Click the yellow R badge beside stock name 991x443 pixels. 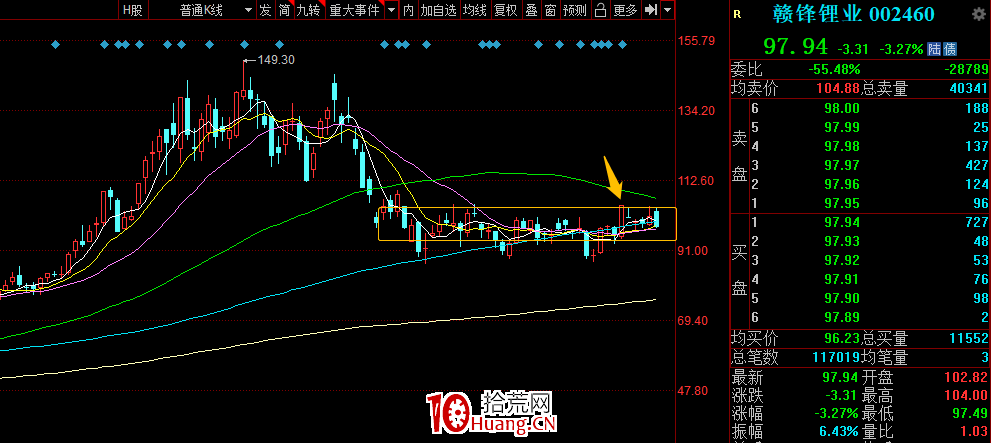click(x=736, y=15)
